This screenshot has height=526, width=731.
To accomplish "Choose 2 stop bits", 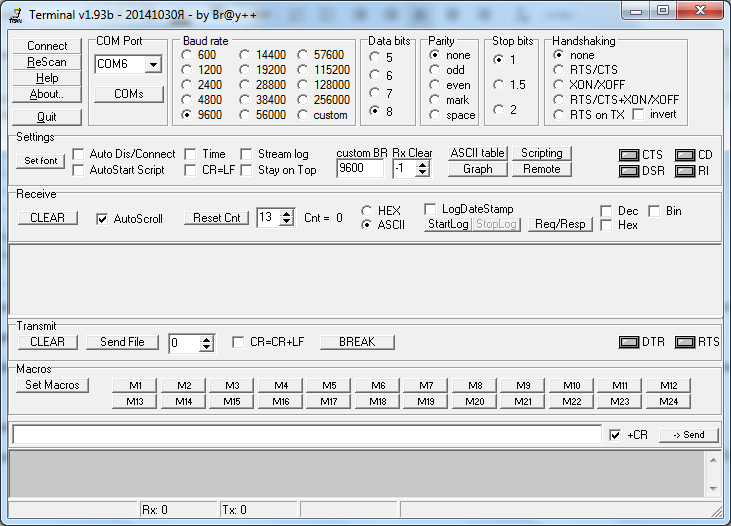I will (498, 110).
